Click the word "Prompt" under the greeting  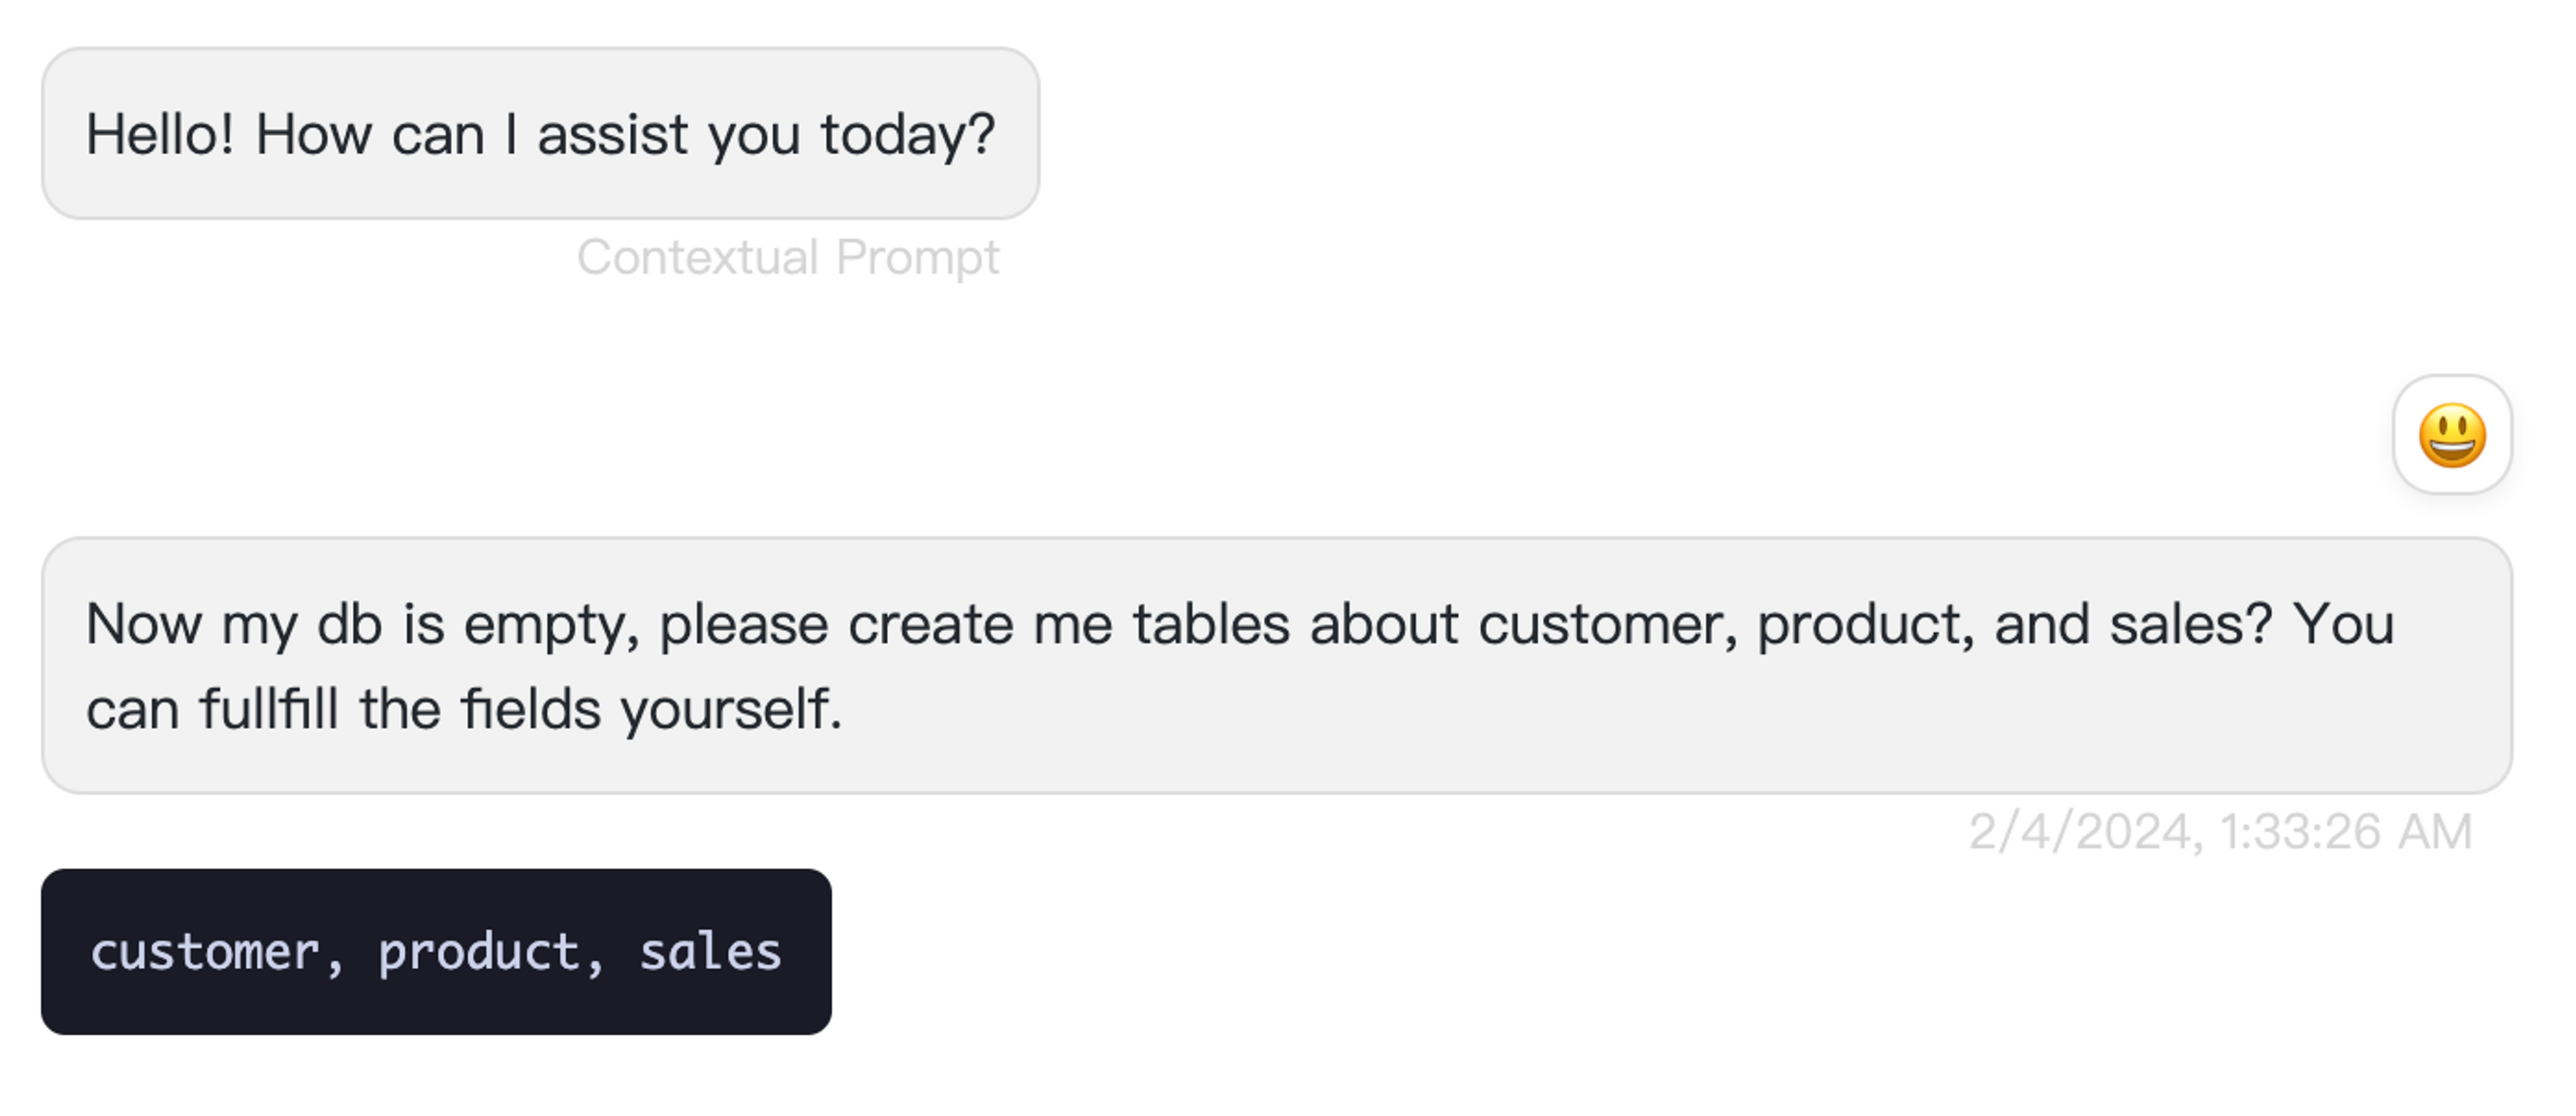pos(917,257)
